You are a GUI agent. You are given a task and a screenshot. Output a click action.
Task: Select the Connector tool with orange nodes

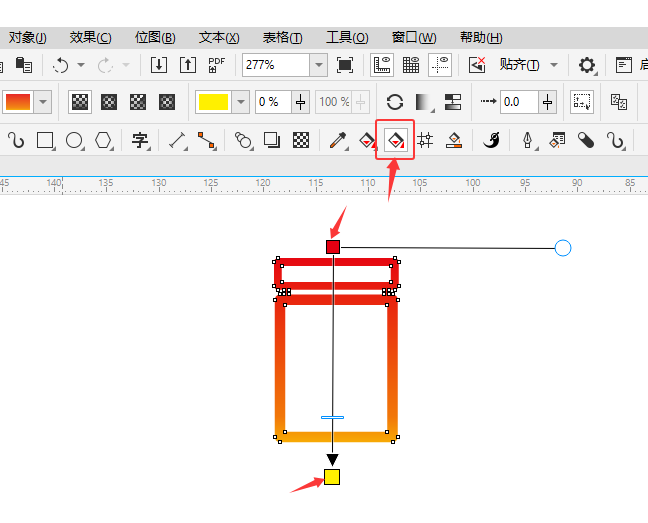click(206, 140)
